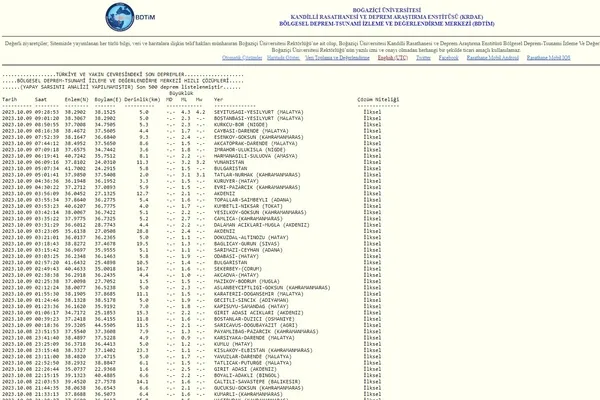Click the 'Saat' column header
Screen dimensions: 600x400
[x=41, y=100]
